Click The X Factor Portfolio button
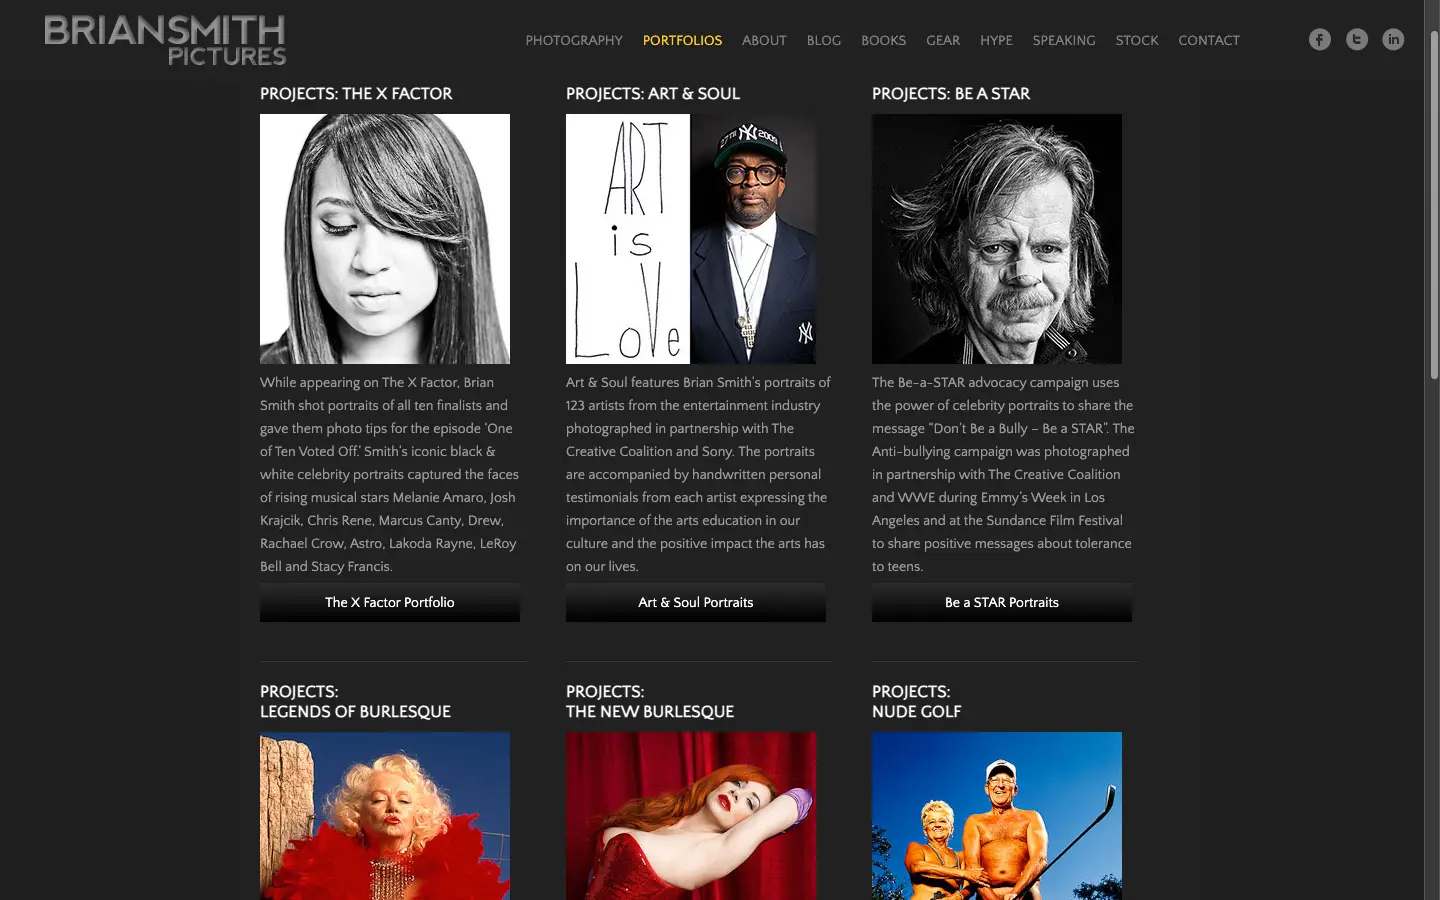Image resolution: width=1440 pixels, height=900 pixels. (x=390, y=602)
